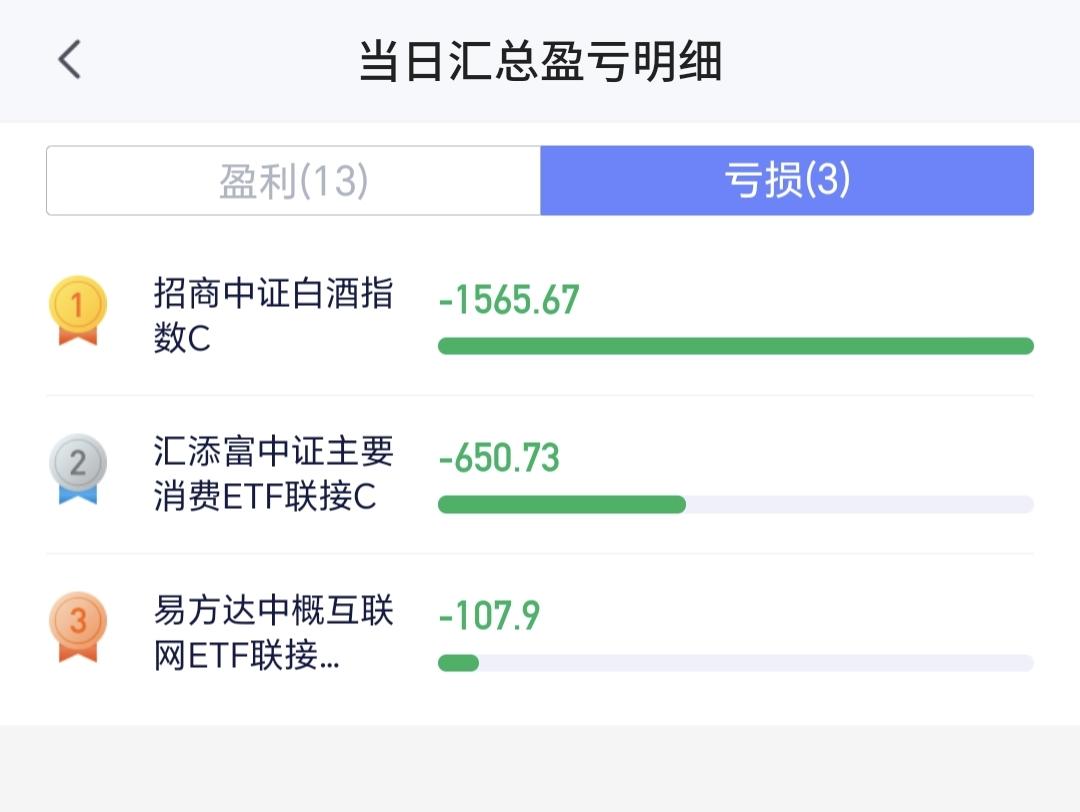The height and width of the screenshot is (812, 1080).
Task: Select the gold rank 1 medal icon
Action: point(78,310)
